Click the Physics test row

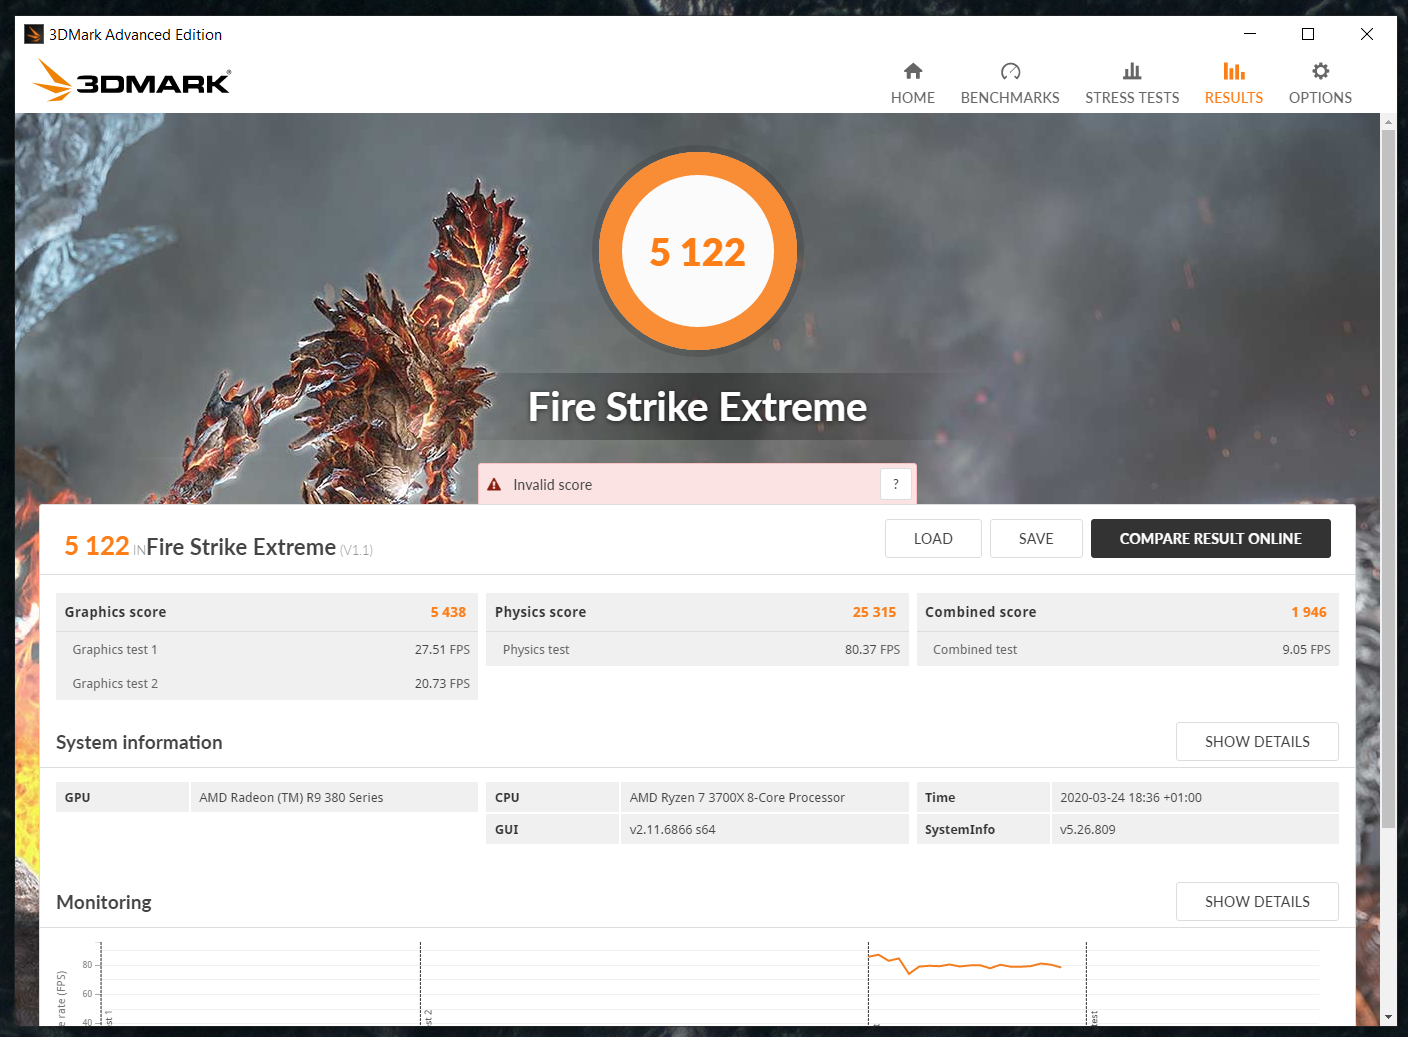[697, 649]
